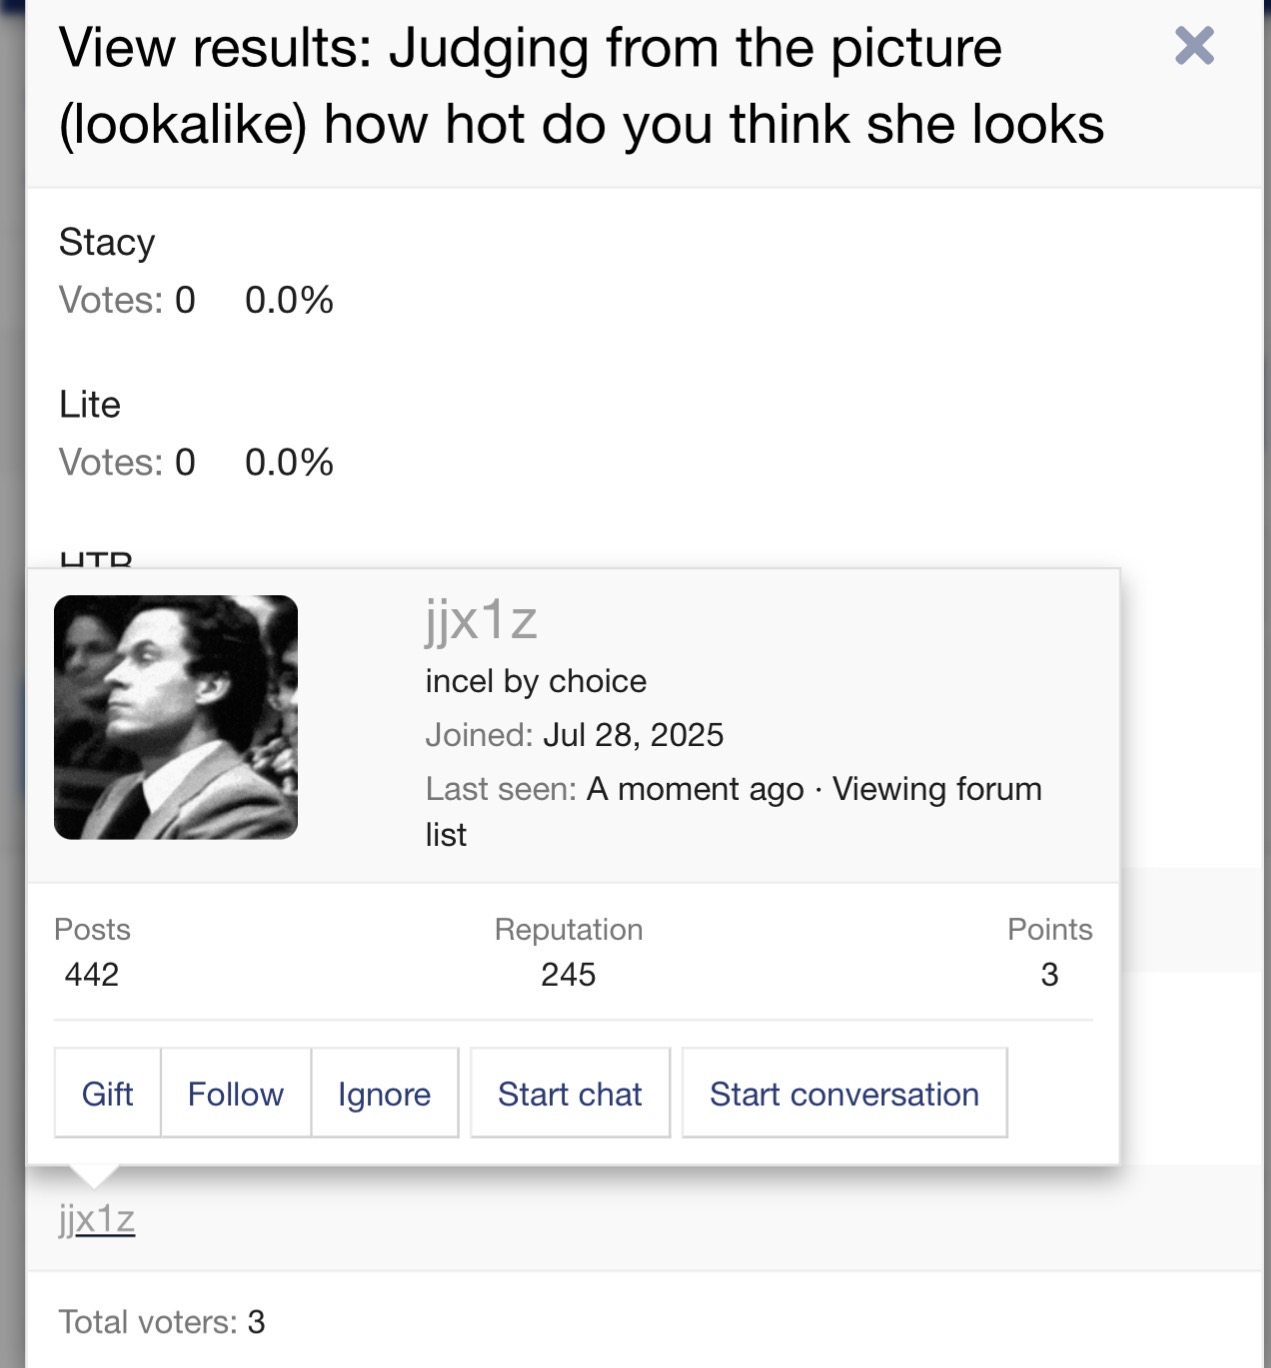Click the Reputation label
Image resolution: width=1271 pixels, height=1368 pixels.
tap(568, 929)
